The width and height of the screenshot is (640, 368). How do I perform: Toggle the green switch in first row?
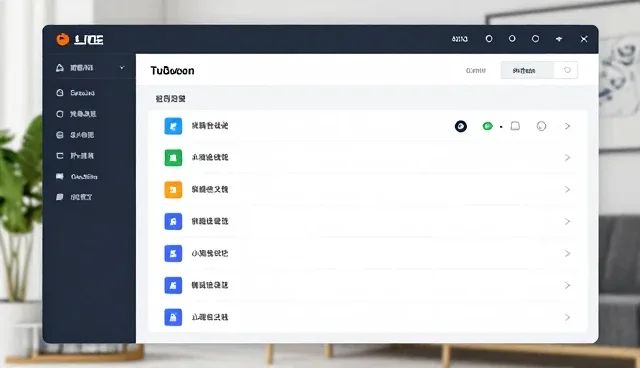487,126
